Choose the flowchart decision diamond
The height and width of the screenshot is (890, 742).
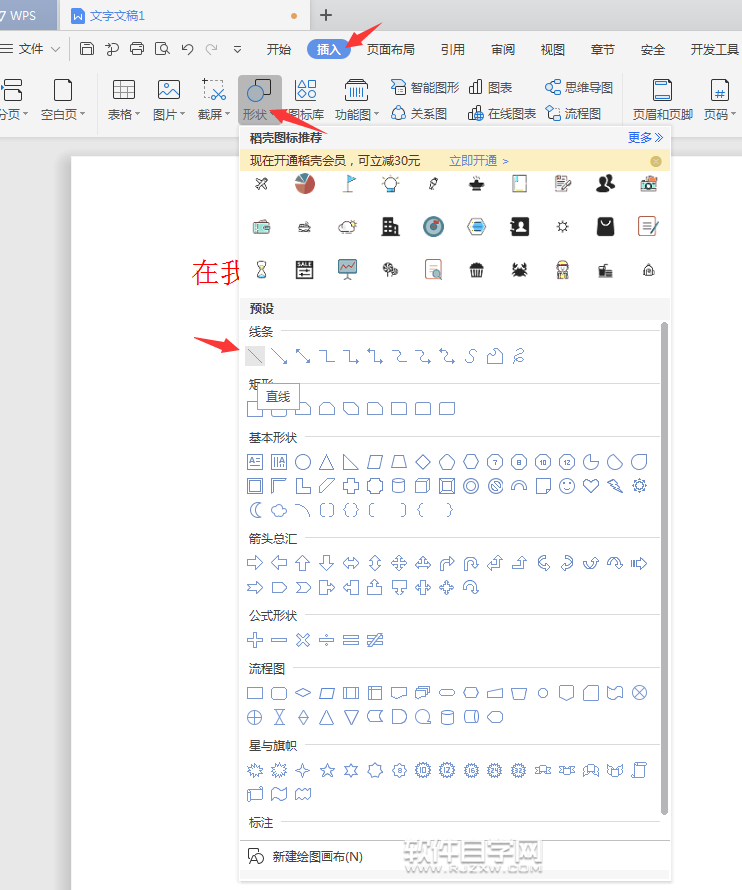pos(303,692)
